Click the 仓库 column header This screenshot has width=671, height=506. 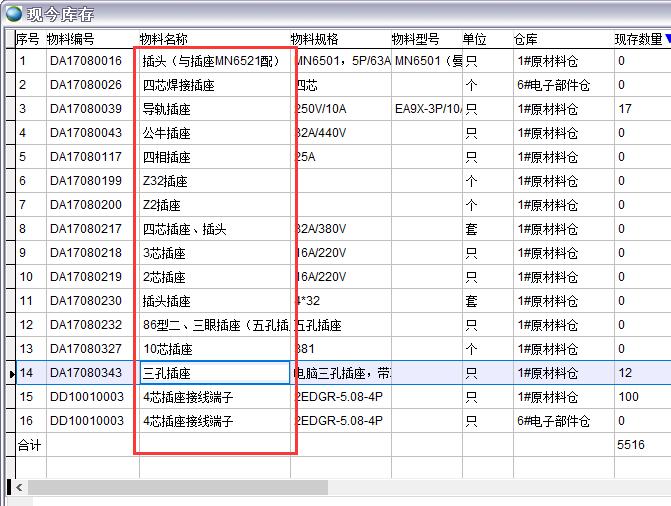pos(526,39)
